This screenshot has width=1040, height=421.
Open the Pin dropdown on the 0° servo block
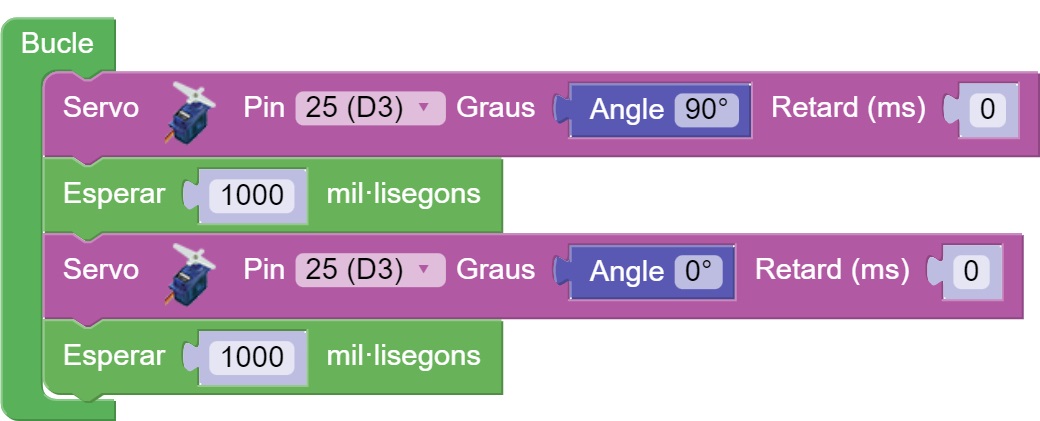click(369, 270)
